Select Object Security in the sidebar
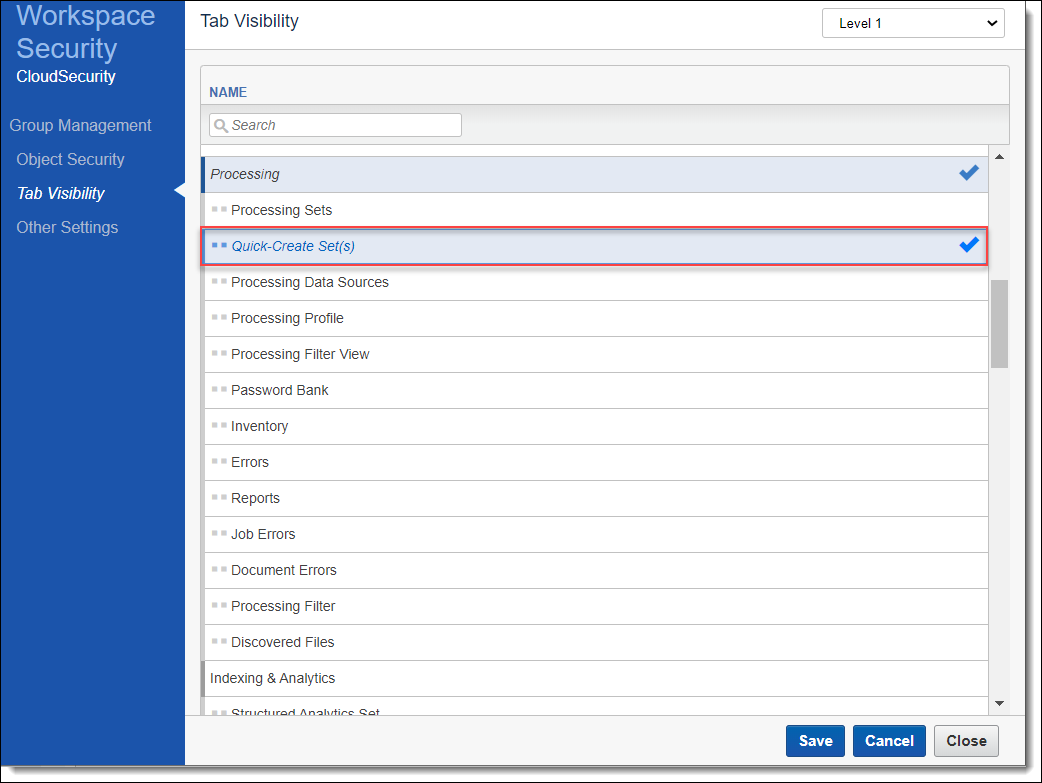Screen dimensions: 1042x783 pos(70,159)
